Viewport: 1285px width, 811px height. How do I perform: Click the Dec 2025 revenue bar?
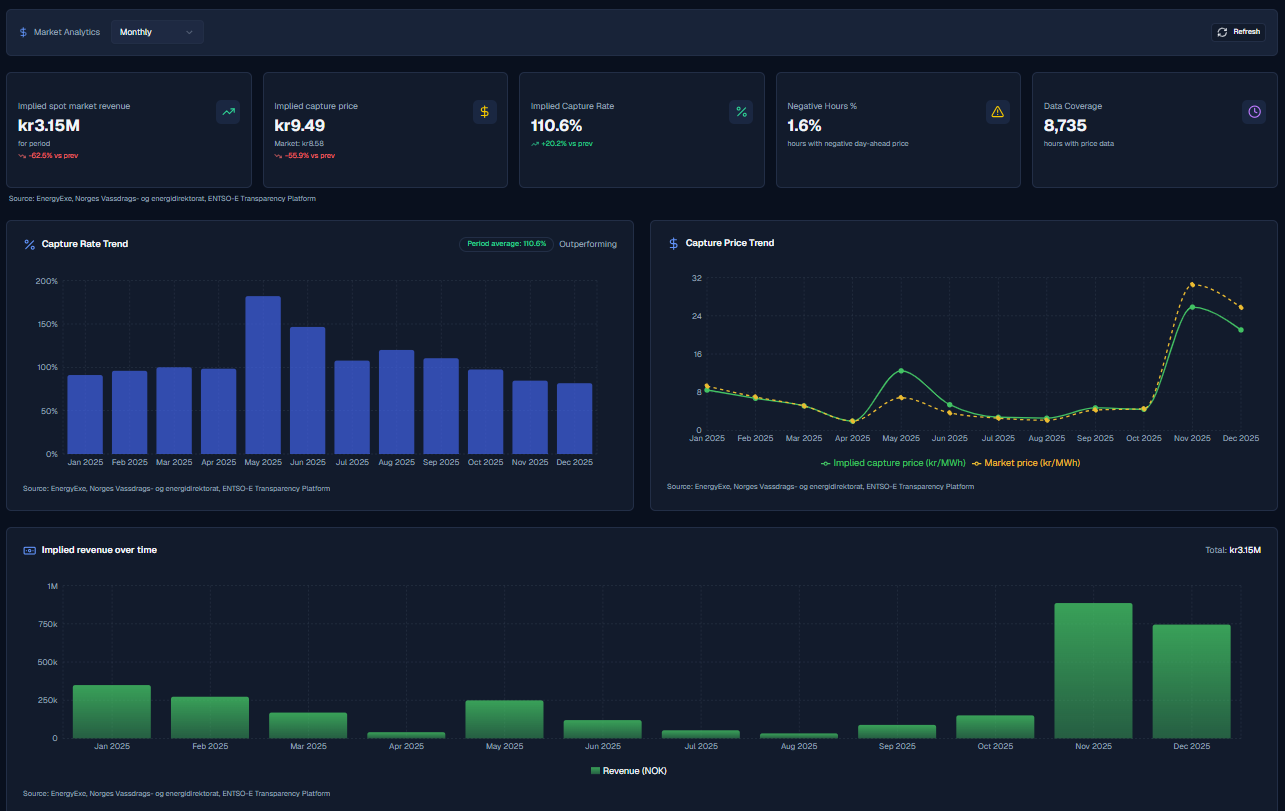1192,681
